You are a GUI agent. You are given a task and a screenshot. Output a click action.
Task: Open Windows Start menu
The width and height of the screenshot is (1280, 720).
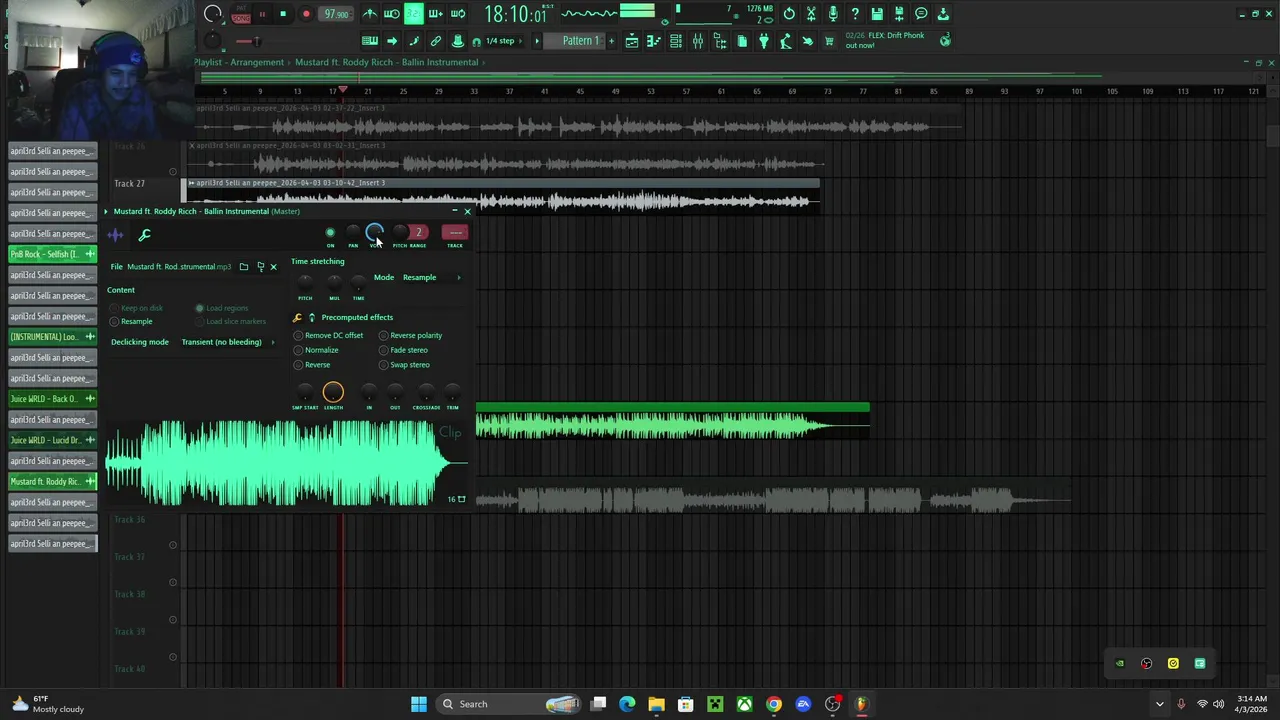(419, 704)
